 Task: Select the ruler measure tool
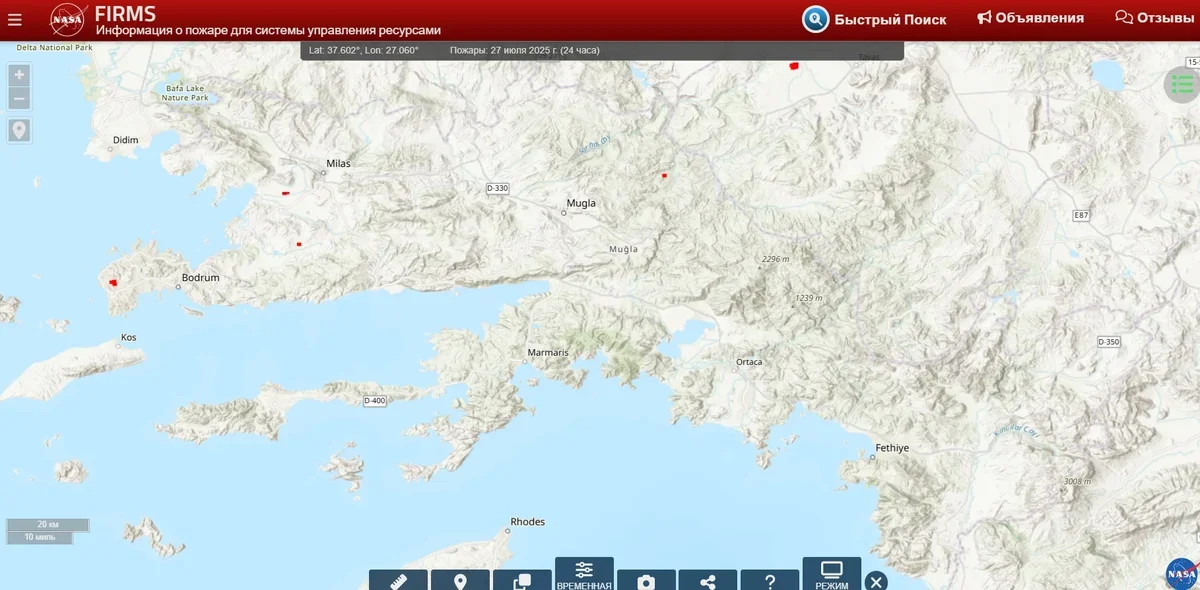point(398,581)
